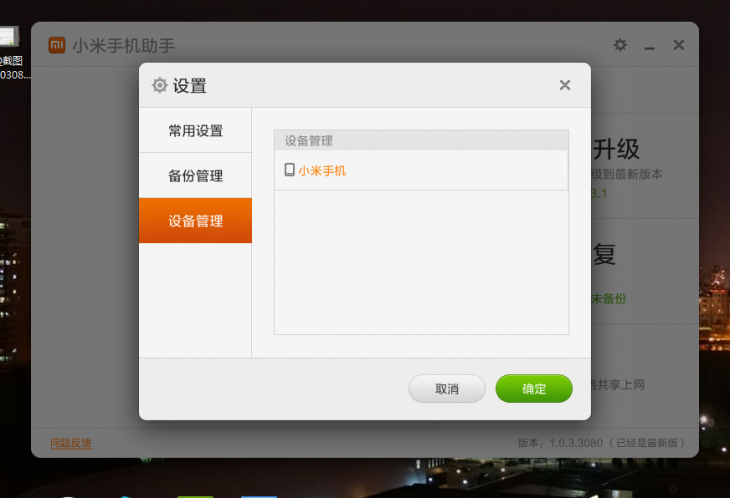This screenshot has height=498, width=730.
Task: Minimize the 小米手机助手 window
Action: tap(649, 48)
